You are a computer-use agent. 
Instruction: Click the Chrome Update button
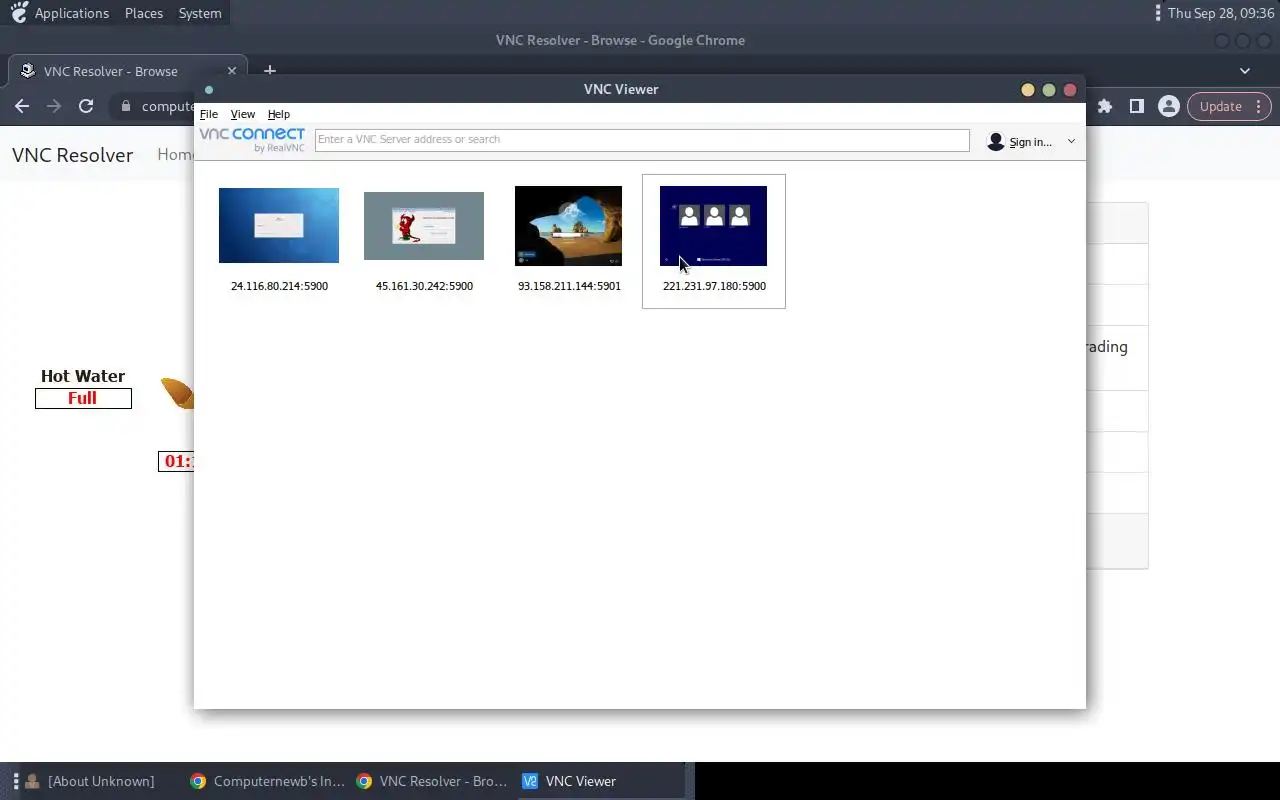coord(1229,106)
